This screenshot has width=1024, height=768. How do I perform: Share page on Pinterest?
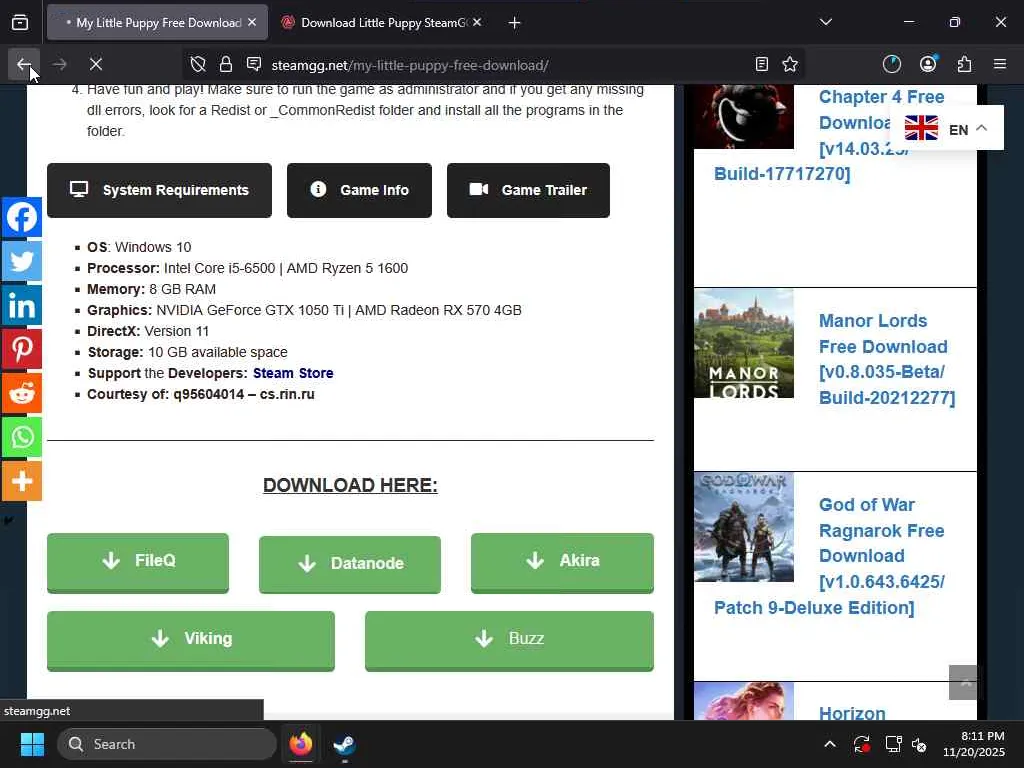[22, 349]
